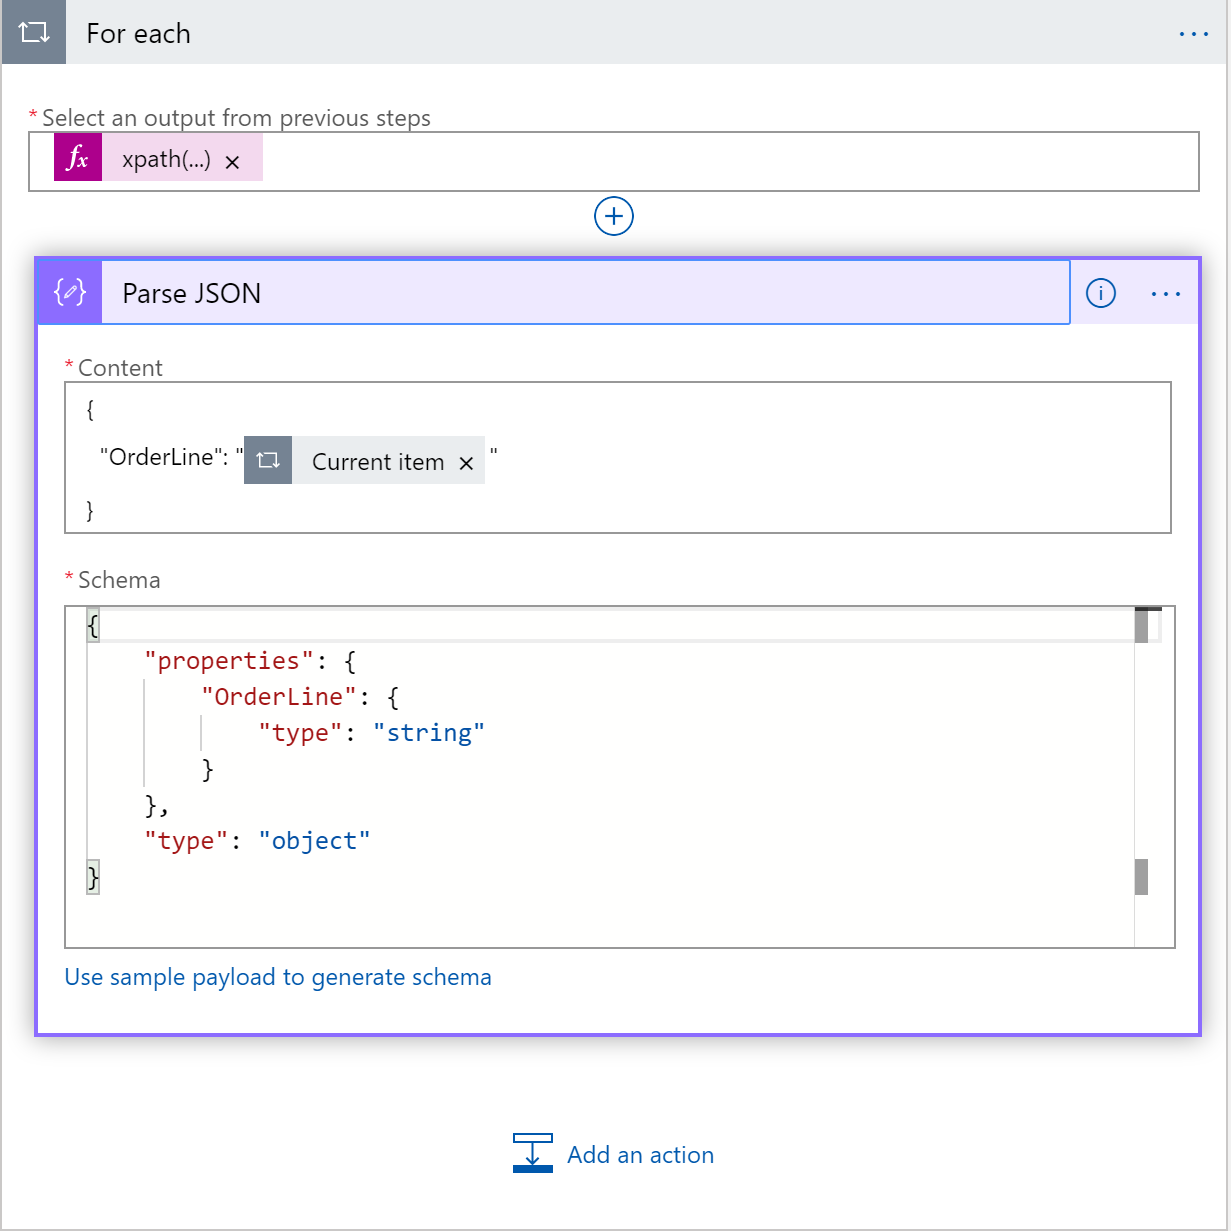Click the Current item loop icon
This screenshot has height=1231, width=1231.
click(x=267, y=460)
